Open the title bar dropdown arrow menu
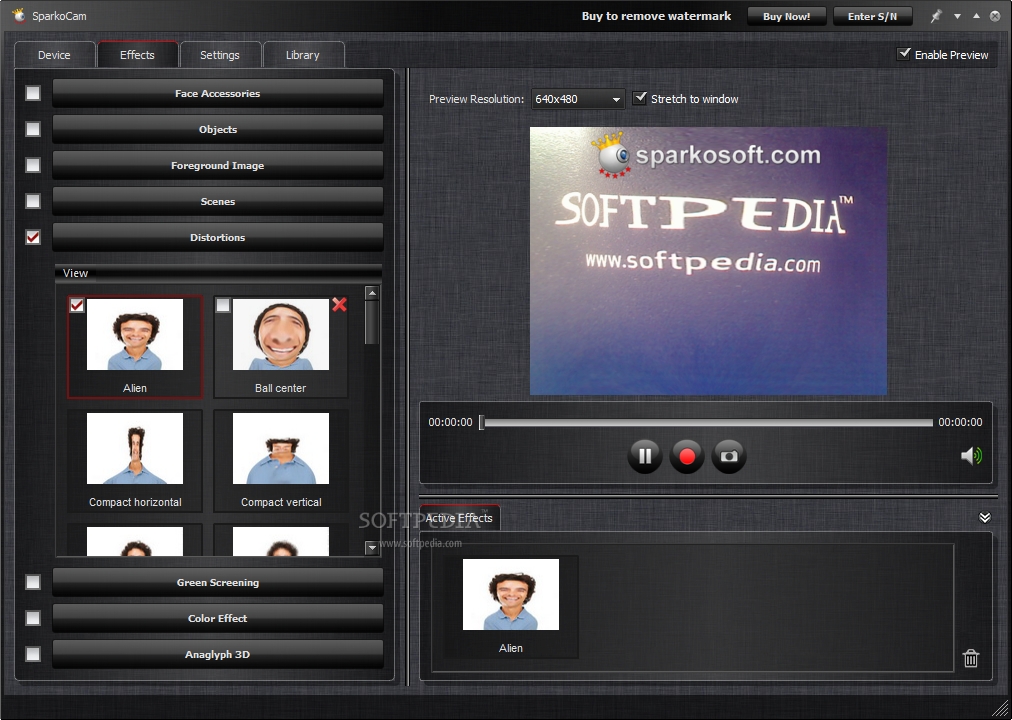Viewport: 1012px width, 720px height. [958, 16]
